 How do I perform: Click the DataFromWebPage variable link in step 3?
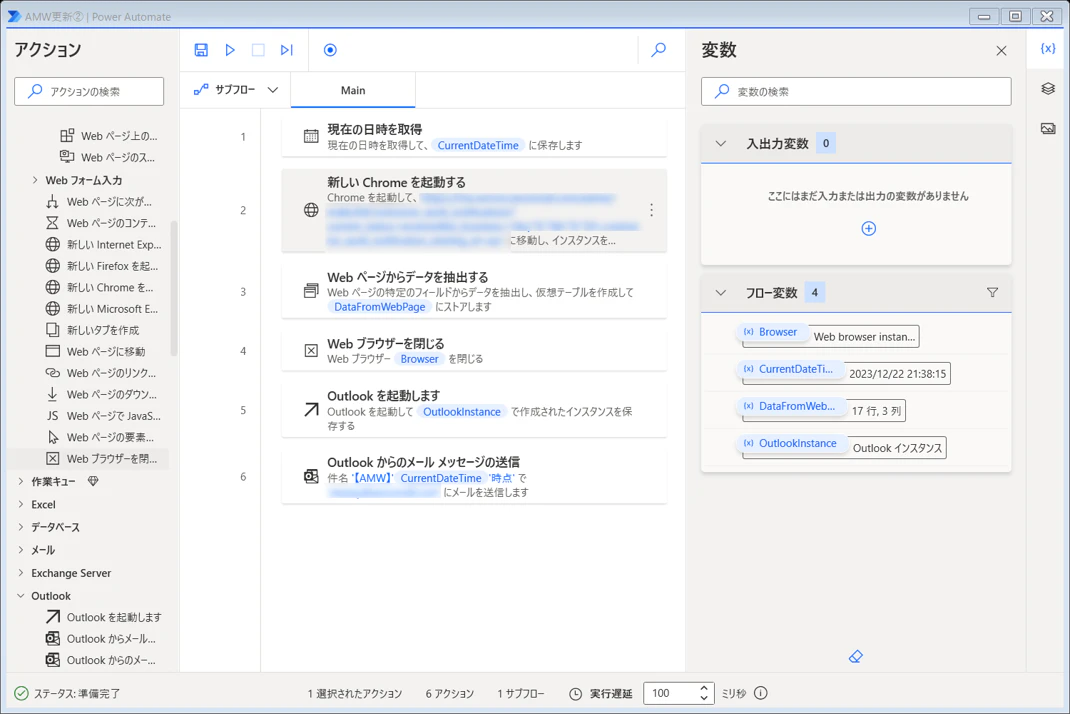click(379, 307)
